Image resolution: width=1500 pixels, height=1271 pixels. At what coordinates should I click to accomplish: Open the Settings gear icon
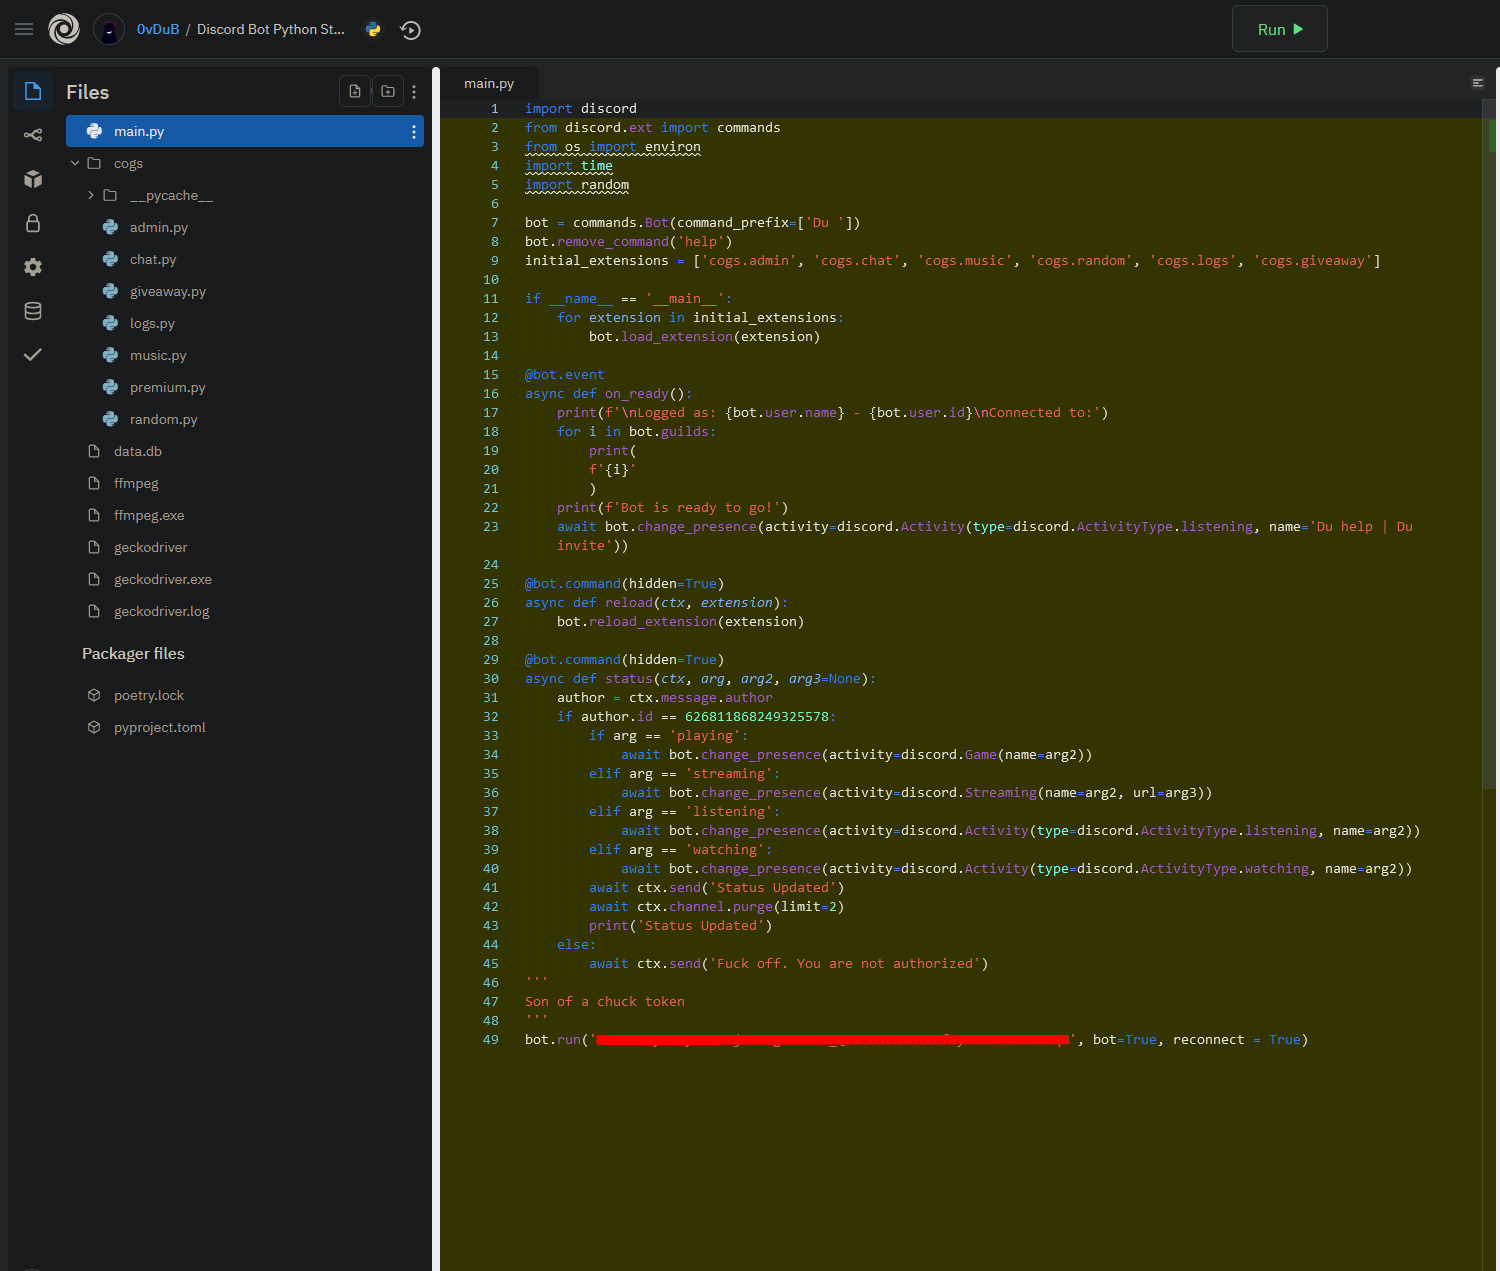(33, 267)
